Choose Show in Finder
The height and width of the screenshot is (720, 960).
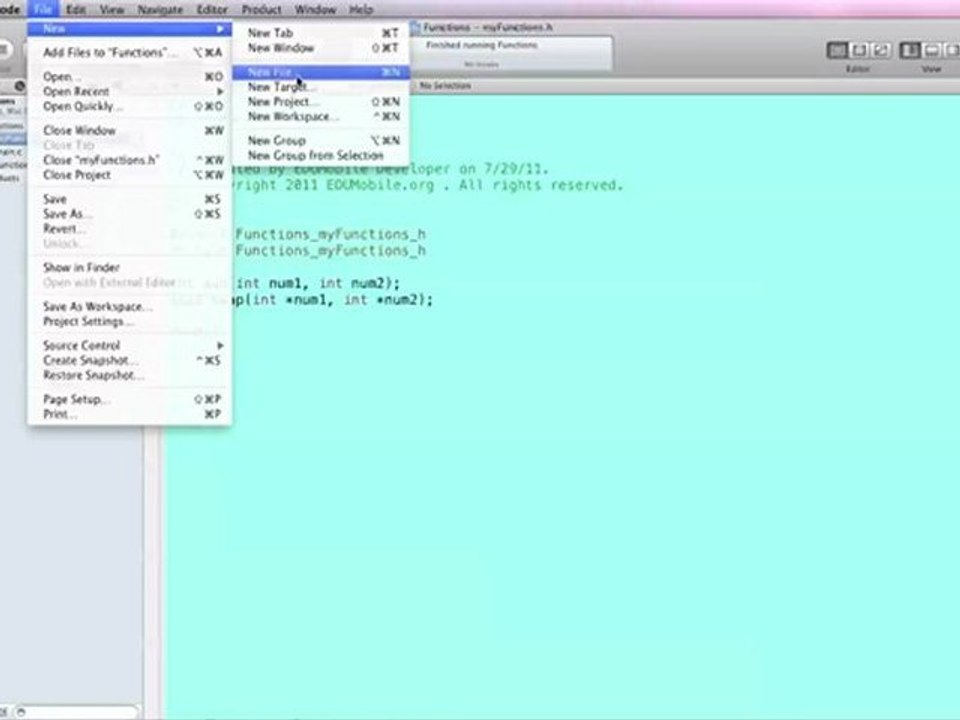tap(130, 268)
